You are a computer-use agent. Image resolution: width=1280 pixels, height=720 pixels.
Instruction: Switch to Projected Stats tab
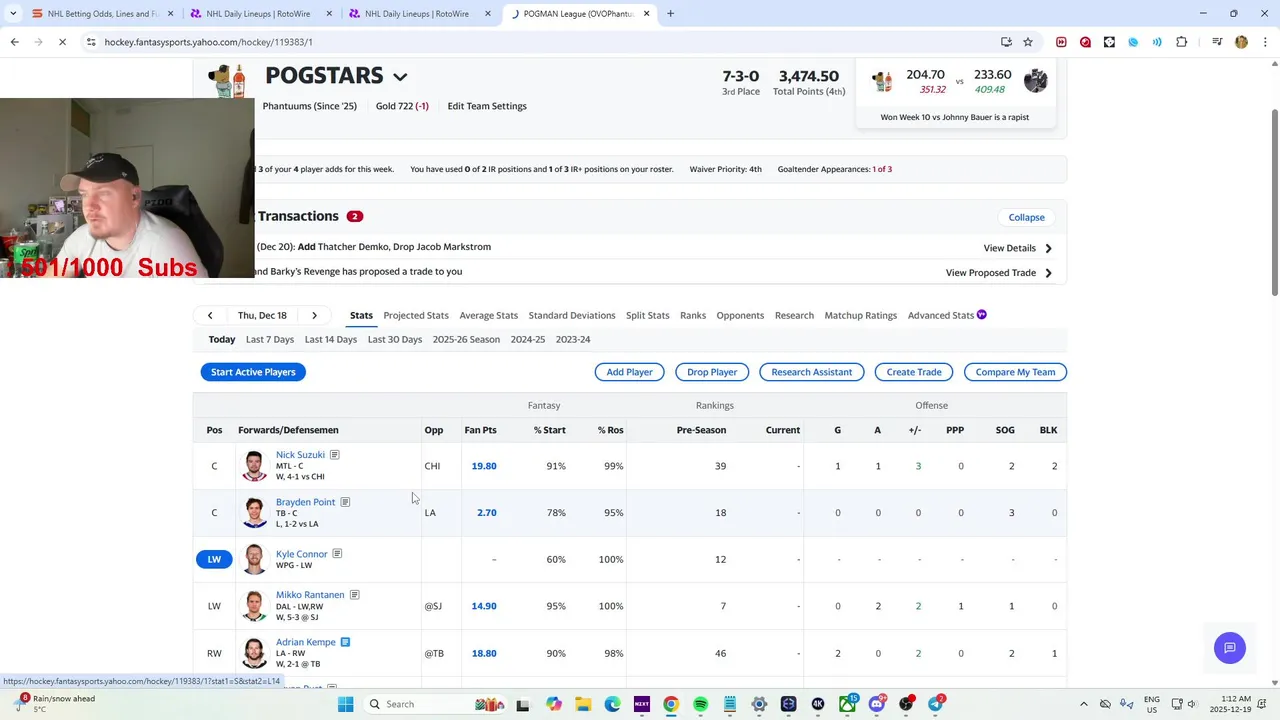[416, 315]
